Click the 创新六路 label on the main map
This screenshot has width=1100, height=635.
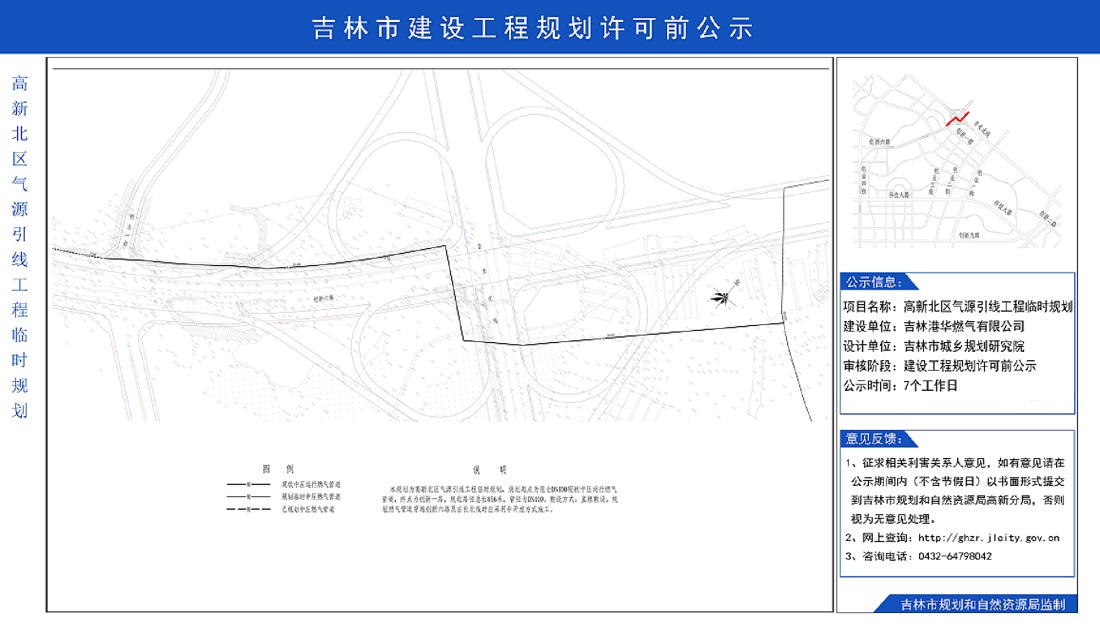pos(323,298)
